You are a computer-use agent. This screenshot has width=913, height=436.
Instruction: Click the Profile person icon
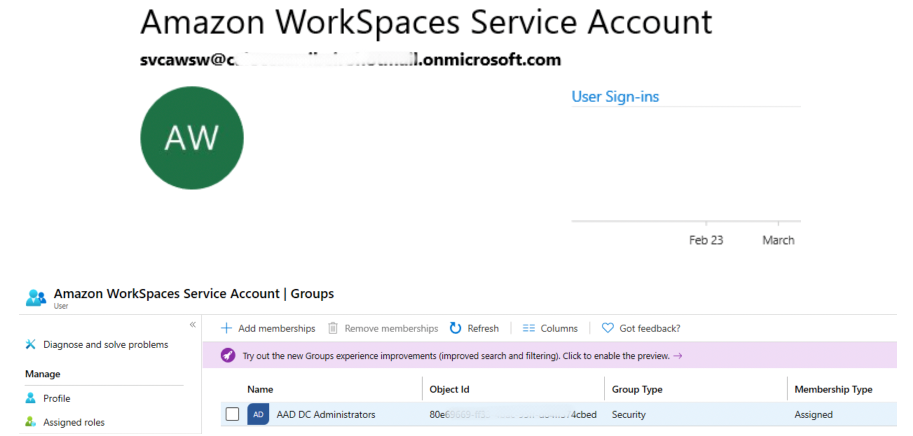coord(31,398)
